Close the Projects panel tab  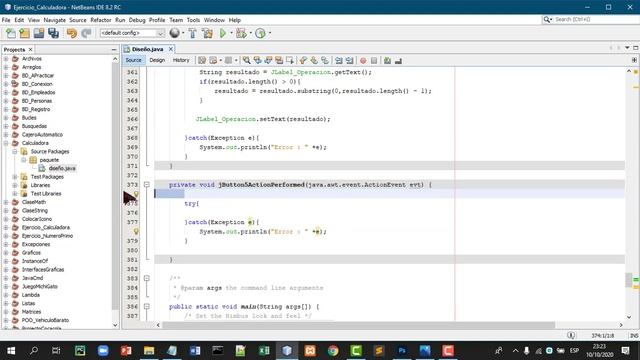[30, 49]
